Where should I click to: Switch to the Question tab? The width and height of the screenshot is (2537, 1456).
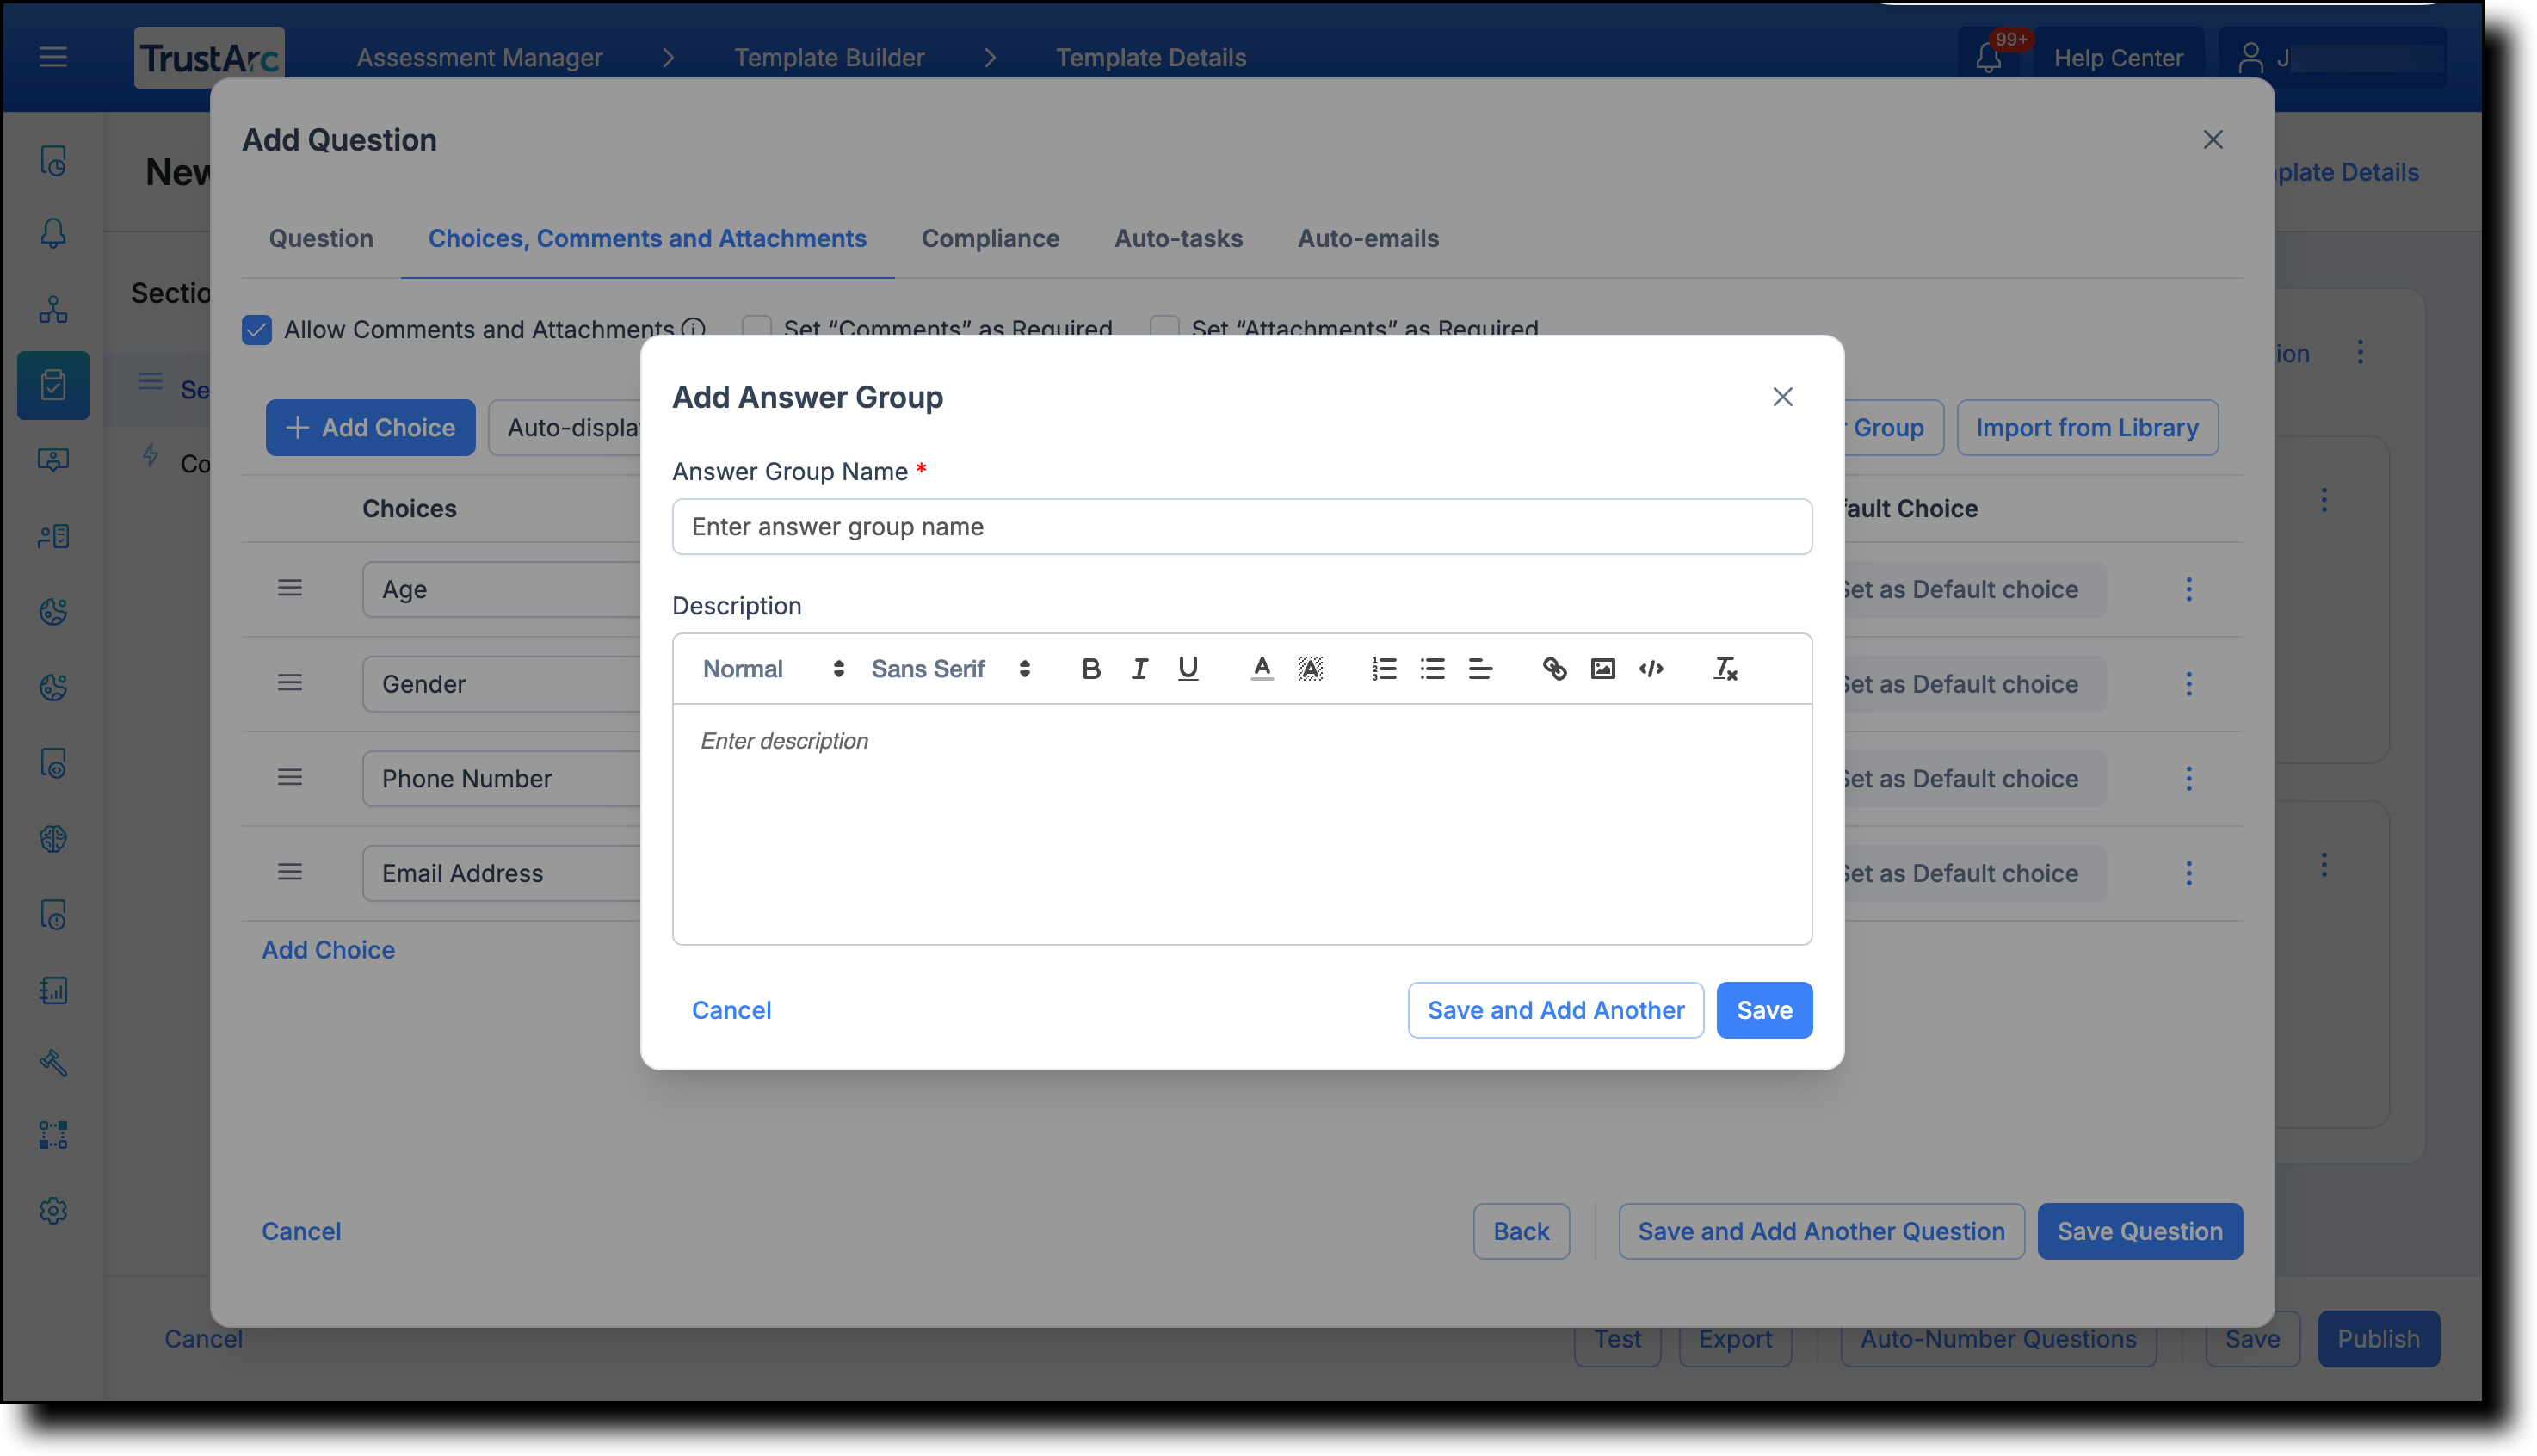(321, 239)
